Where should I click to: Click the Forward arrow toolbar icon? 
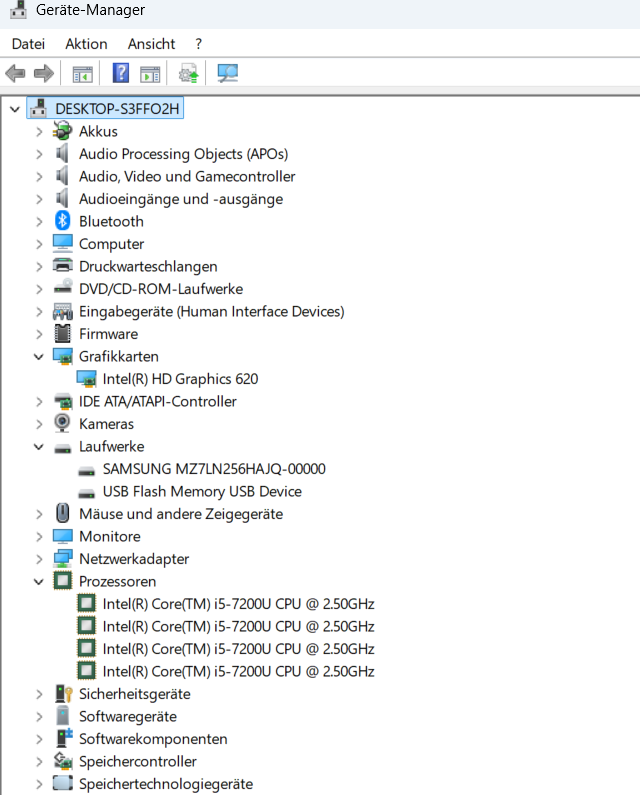click(44, 74)
